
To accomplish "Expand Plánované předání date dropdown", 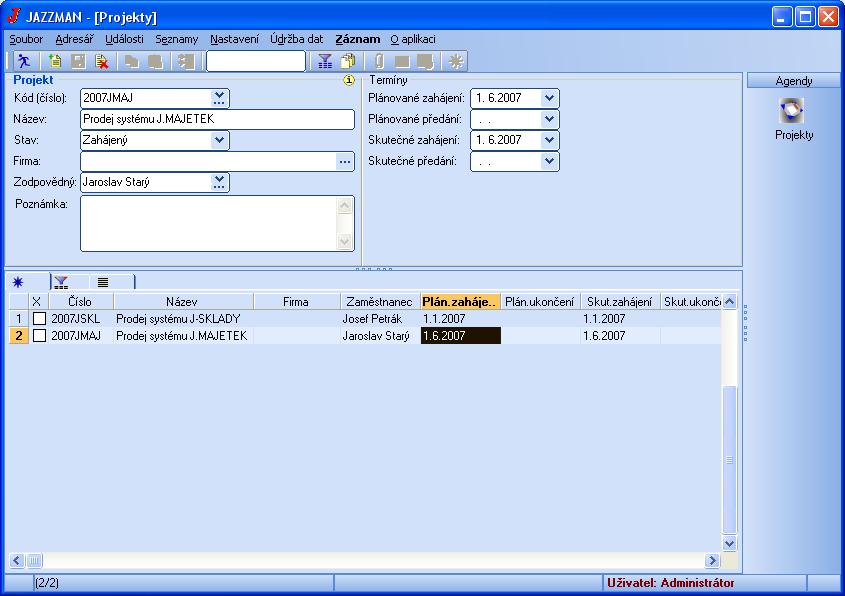I will [549, 119].
